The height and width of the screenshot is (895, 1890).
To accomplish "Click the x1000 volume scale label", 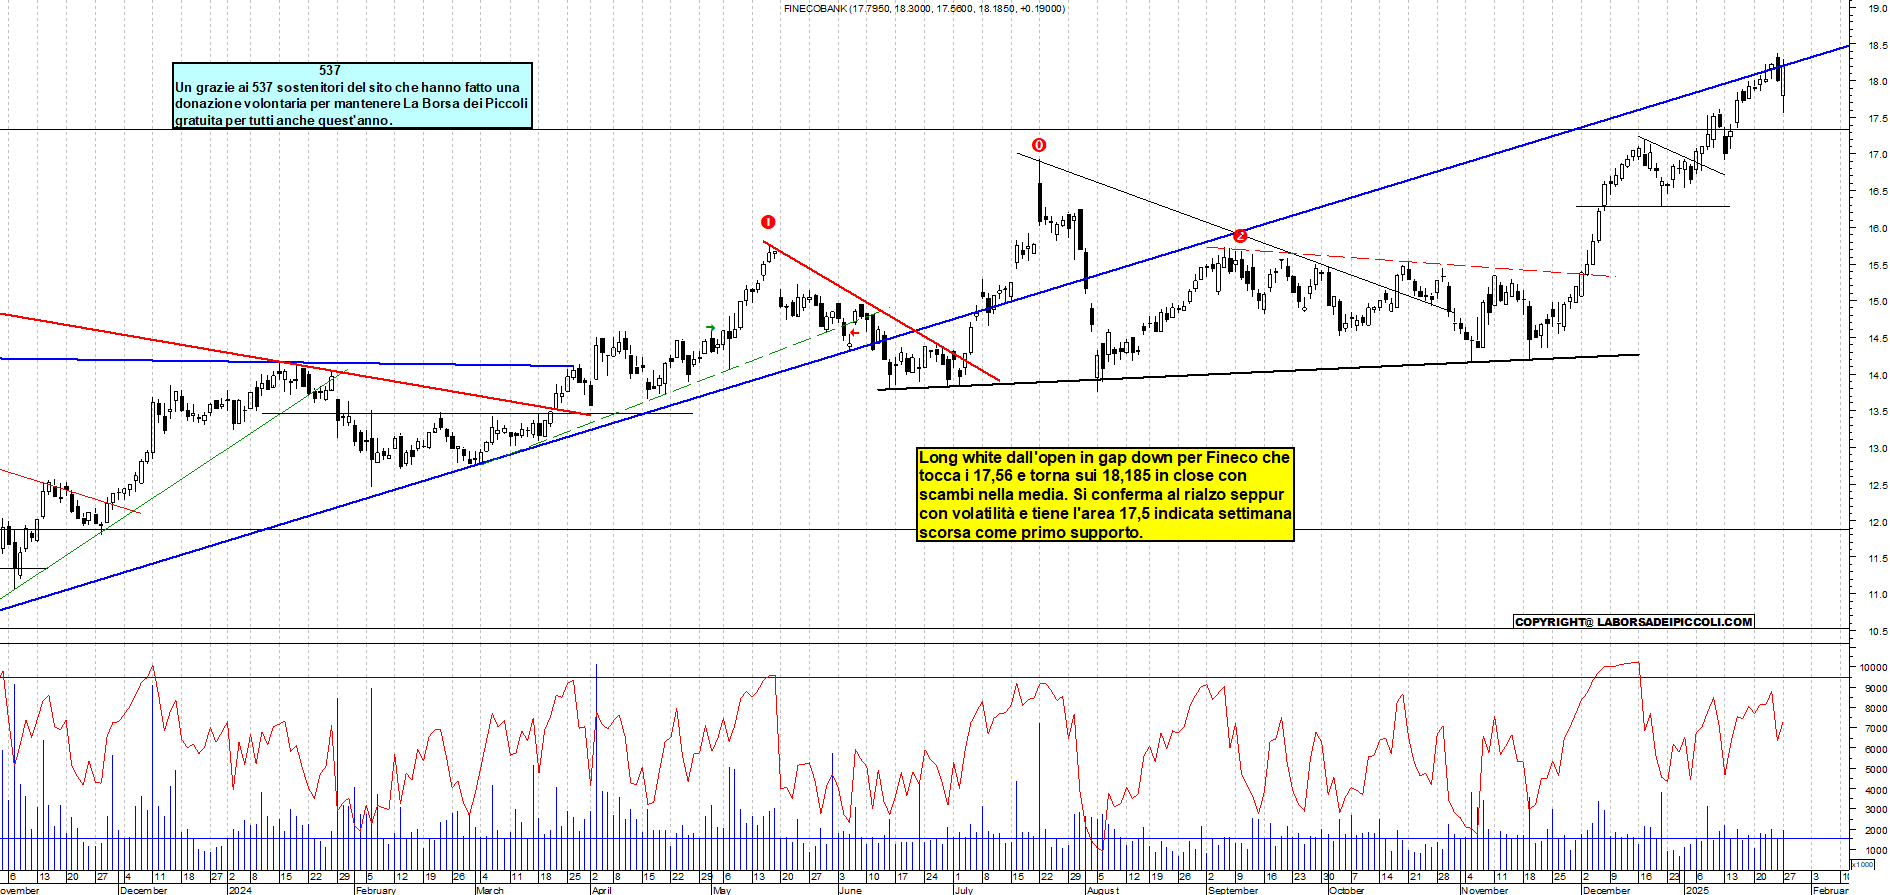I will click(1863, 864).
